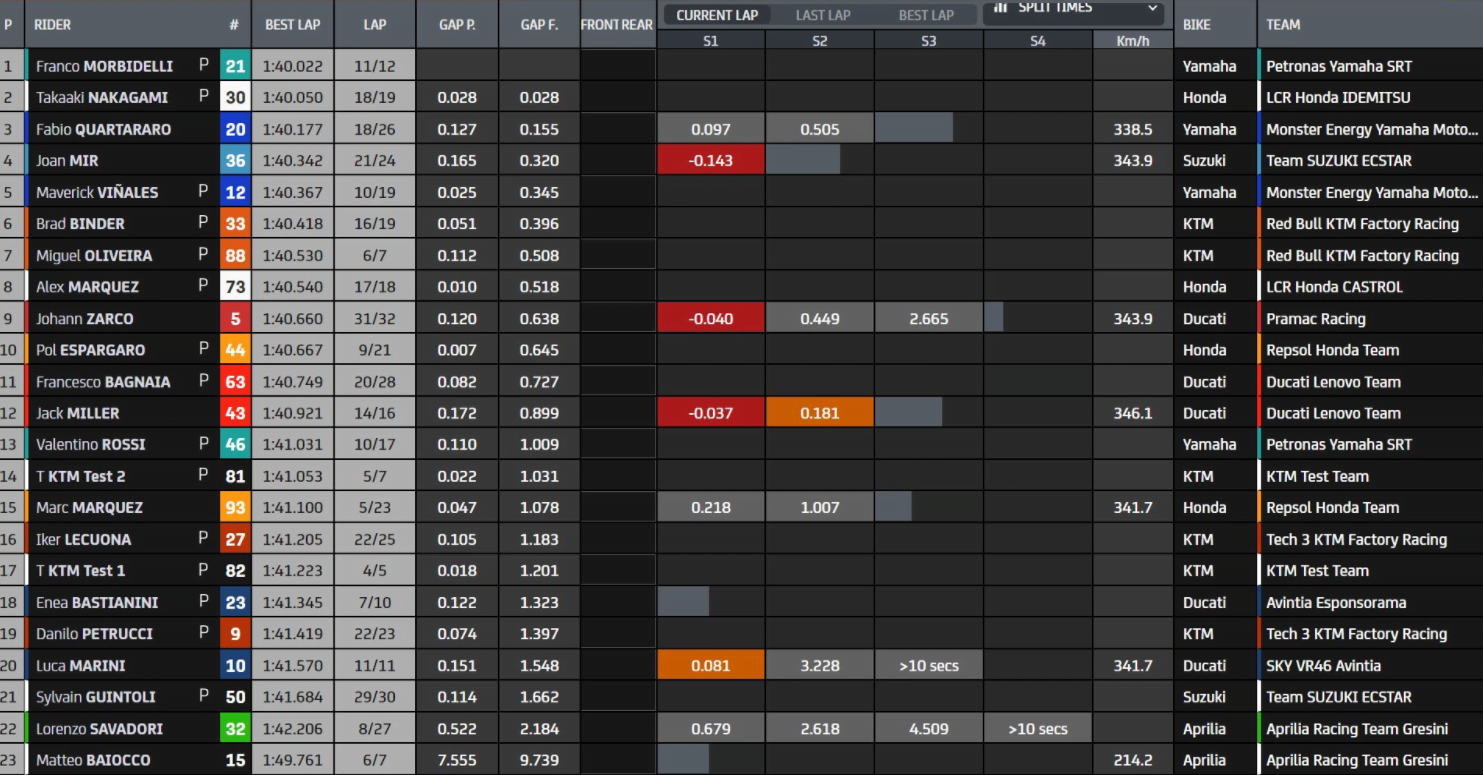This screenshot has height=775, width=1483.
Task: Click Joan Mir's number 36 badge
Action: click(235, 160)
